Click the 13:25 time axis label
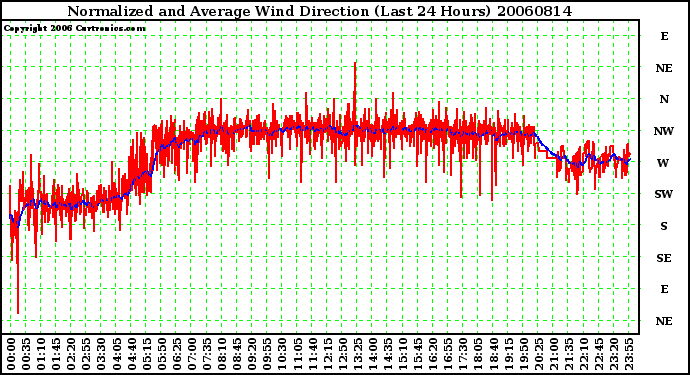 [358, 354]
